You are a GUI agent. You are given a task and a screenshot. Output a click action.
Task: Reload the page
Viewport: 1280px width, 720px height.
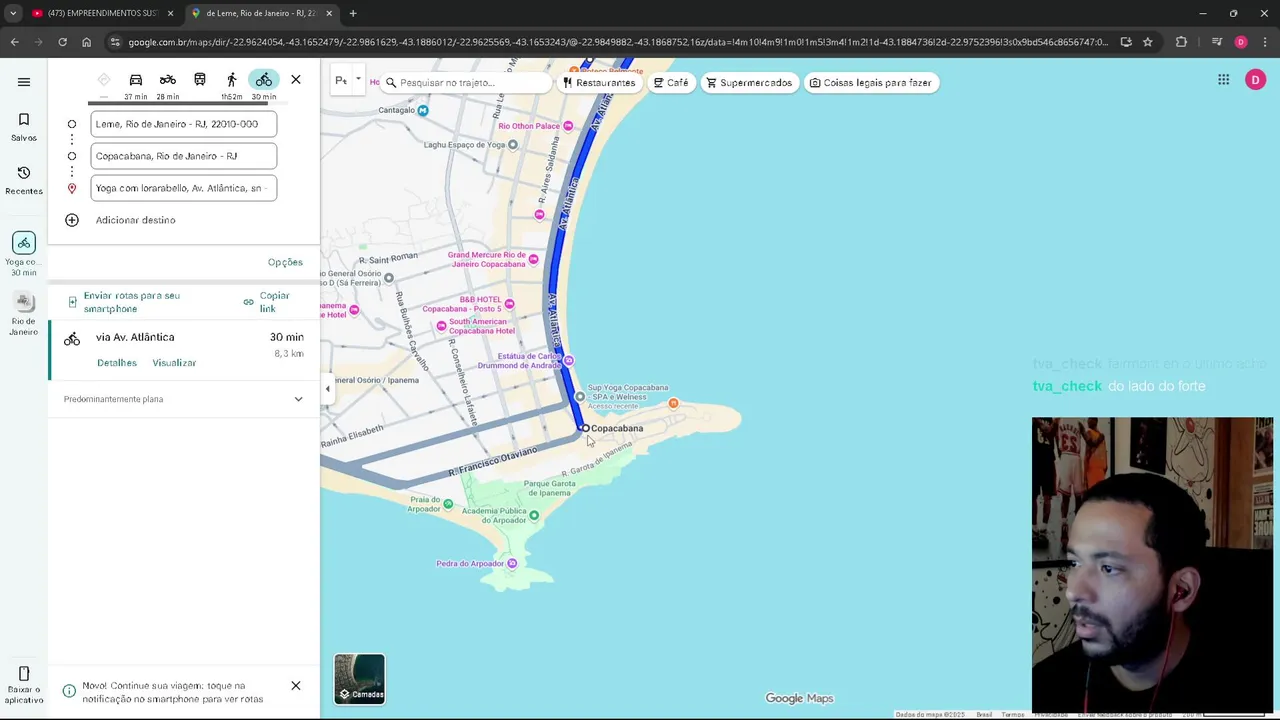[62, 42]
